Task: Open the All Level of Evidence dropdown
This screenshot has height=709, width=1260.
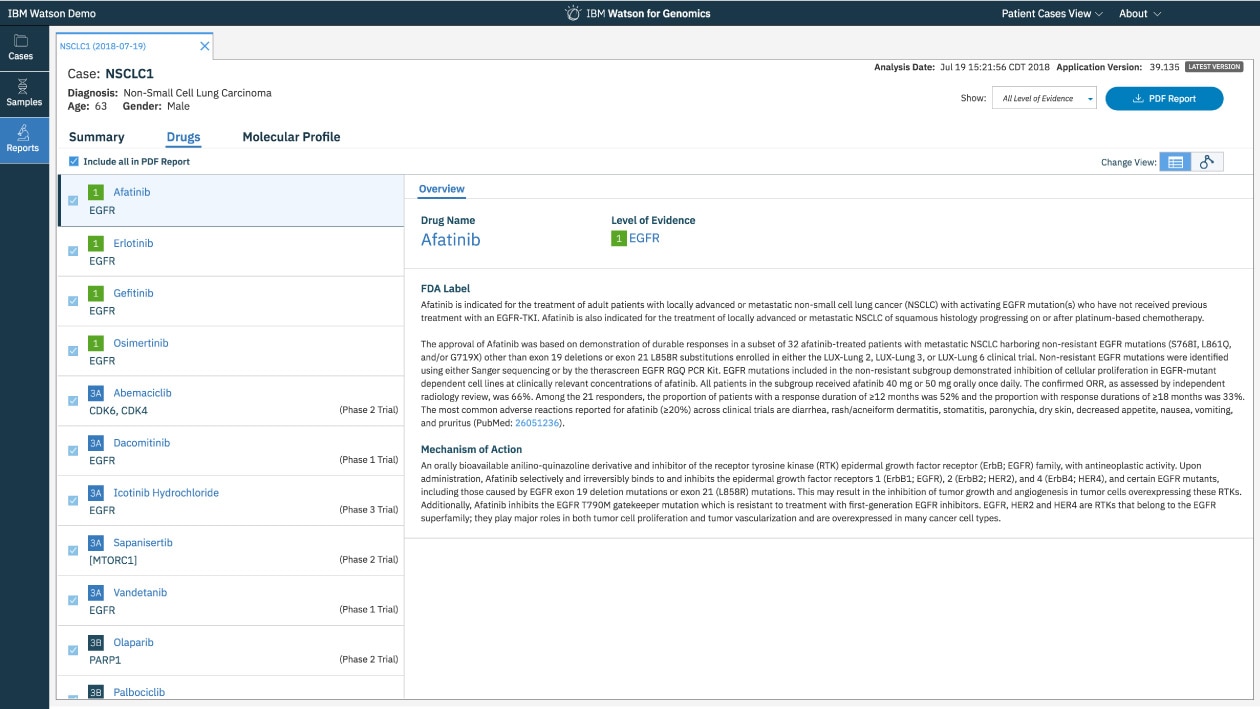Action: 1044,98
